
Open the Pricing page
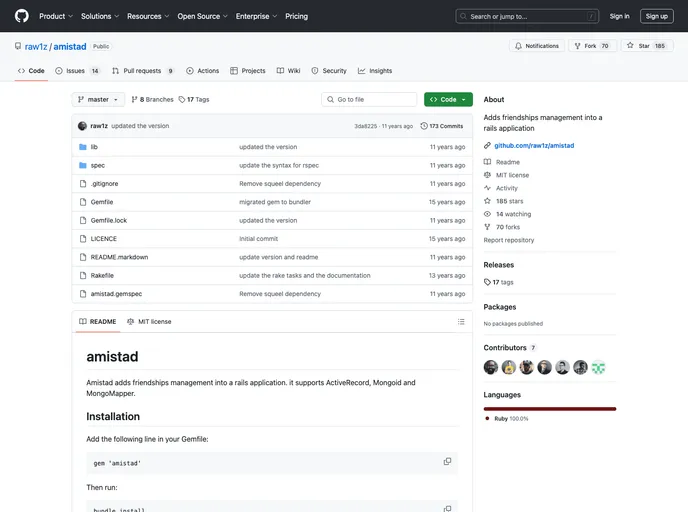point(297,16)
